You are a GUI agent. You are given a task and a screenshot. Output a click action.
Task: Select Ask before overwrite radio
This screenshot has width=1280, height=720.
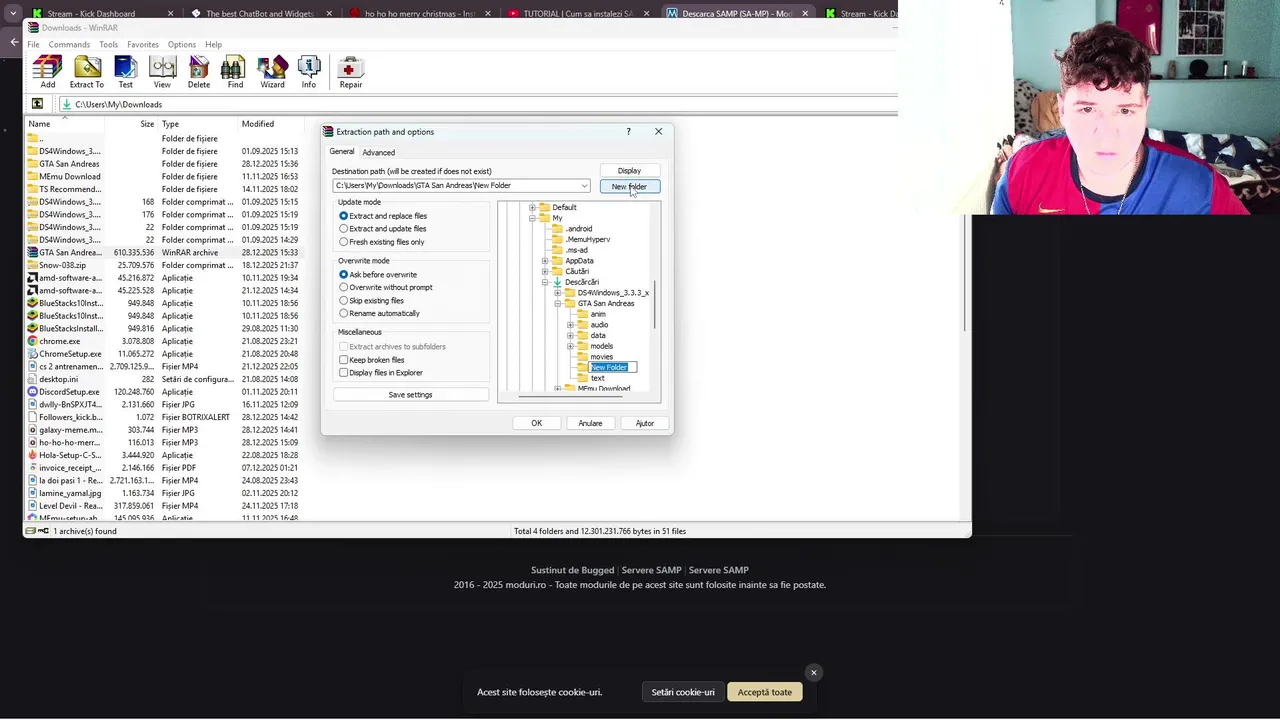(344, 275)
